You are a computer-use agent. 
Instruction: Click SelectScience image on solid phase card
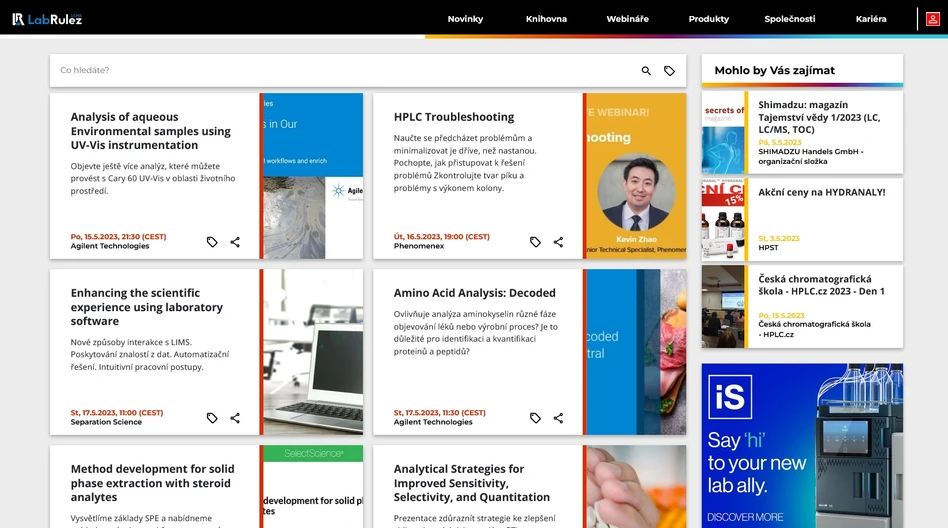[313, 487]
